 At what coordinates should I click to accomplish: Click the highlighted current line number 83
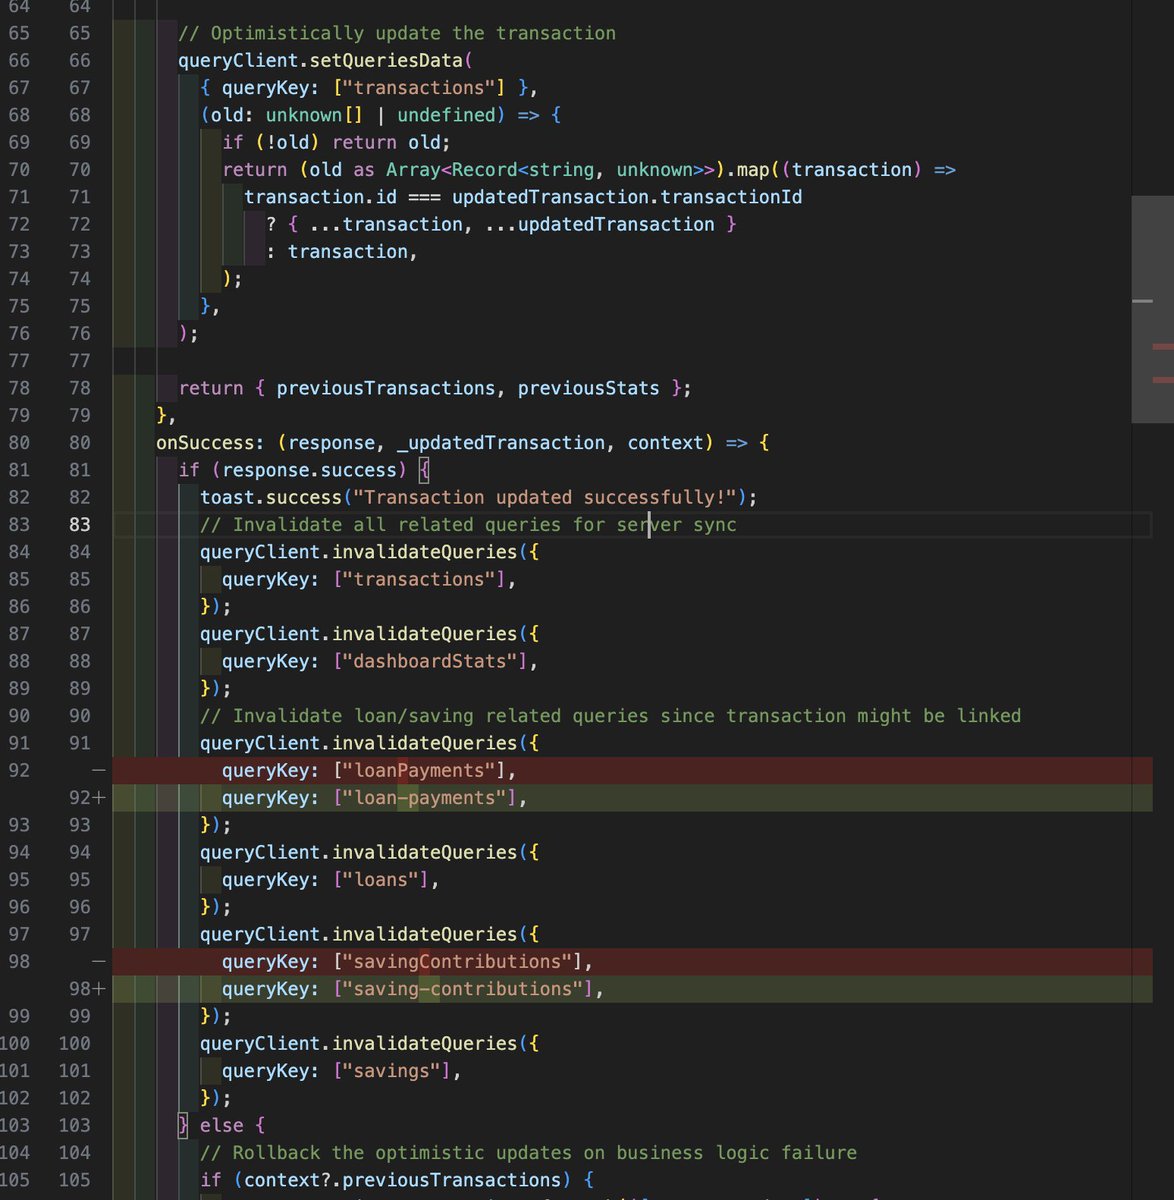point(79,524)
